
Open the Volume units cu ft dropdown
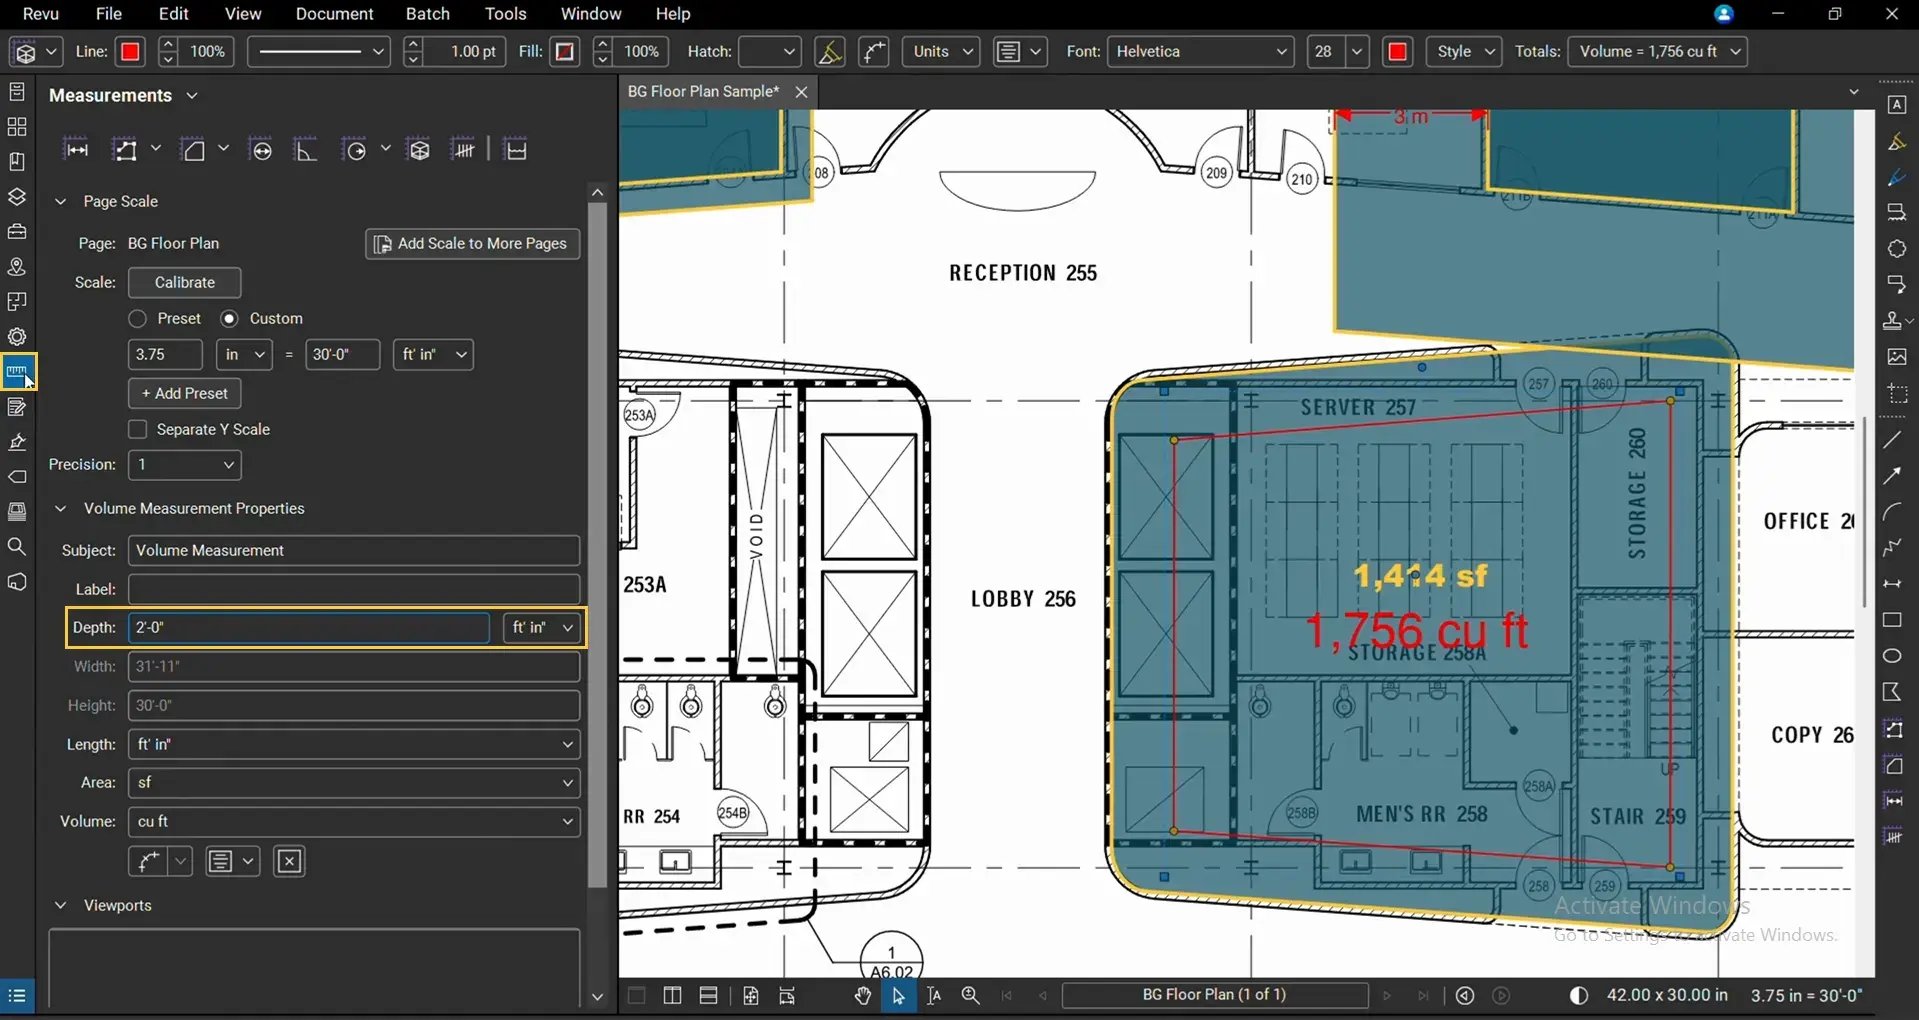pyautogui.click(x=354, y=822)
